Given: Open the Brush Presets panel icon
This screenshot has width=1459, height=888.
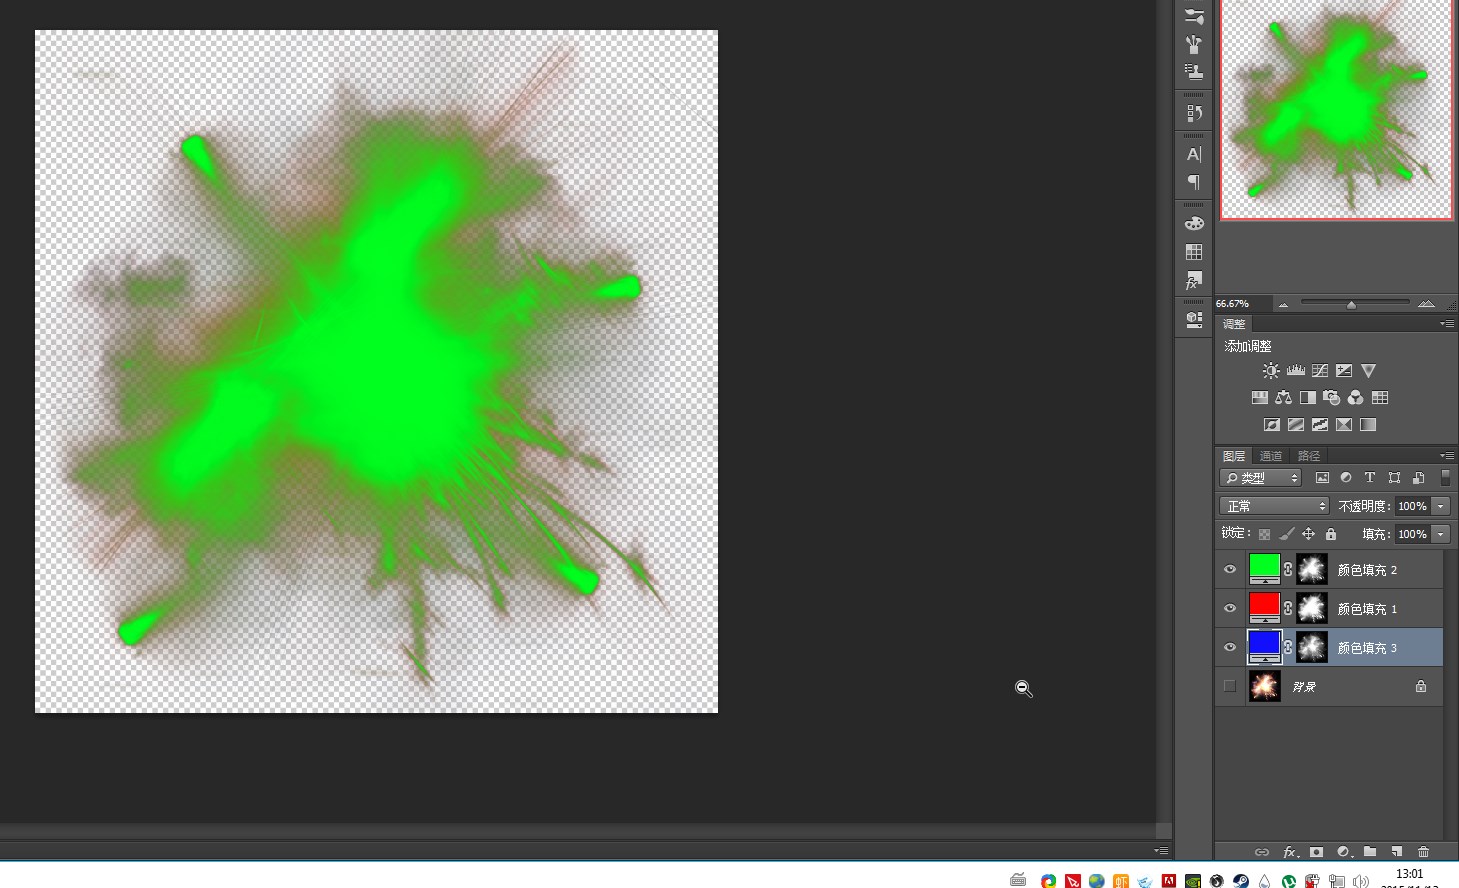Looking at the screenshot, I should (1194, 16).
